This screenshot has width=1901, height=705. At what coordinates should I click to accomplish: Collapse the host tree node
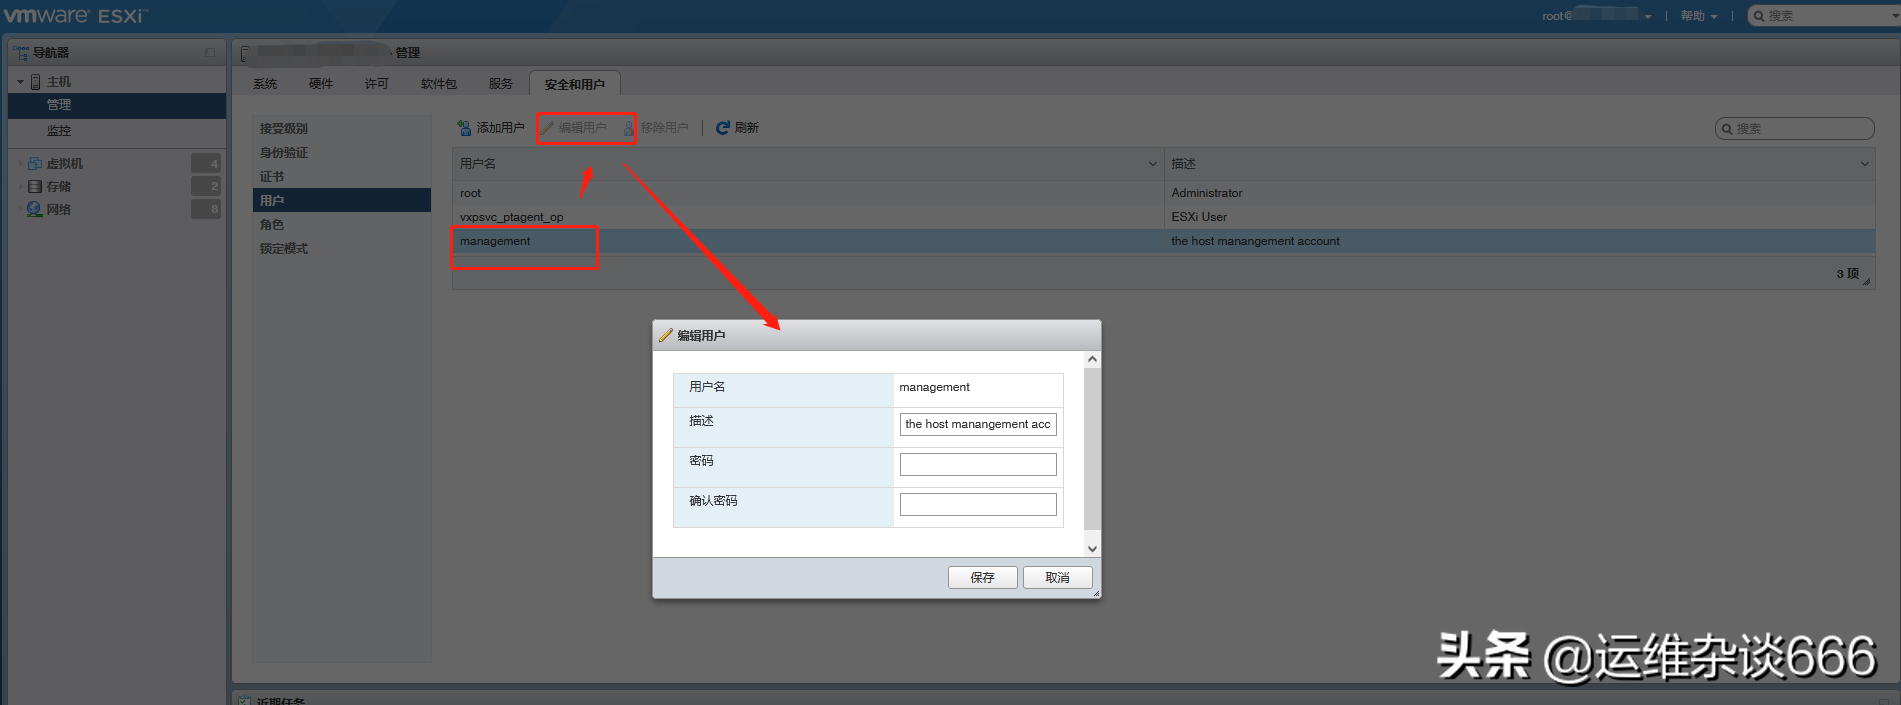[20, 82]
